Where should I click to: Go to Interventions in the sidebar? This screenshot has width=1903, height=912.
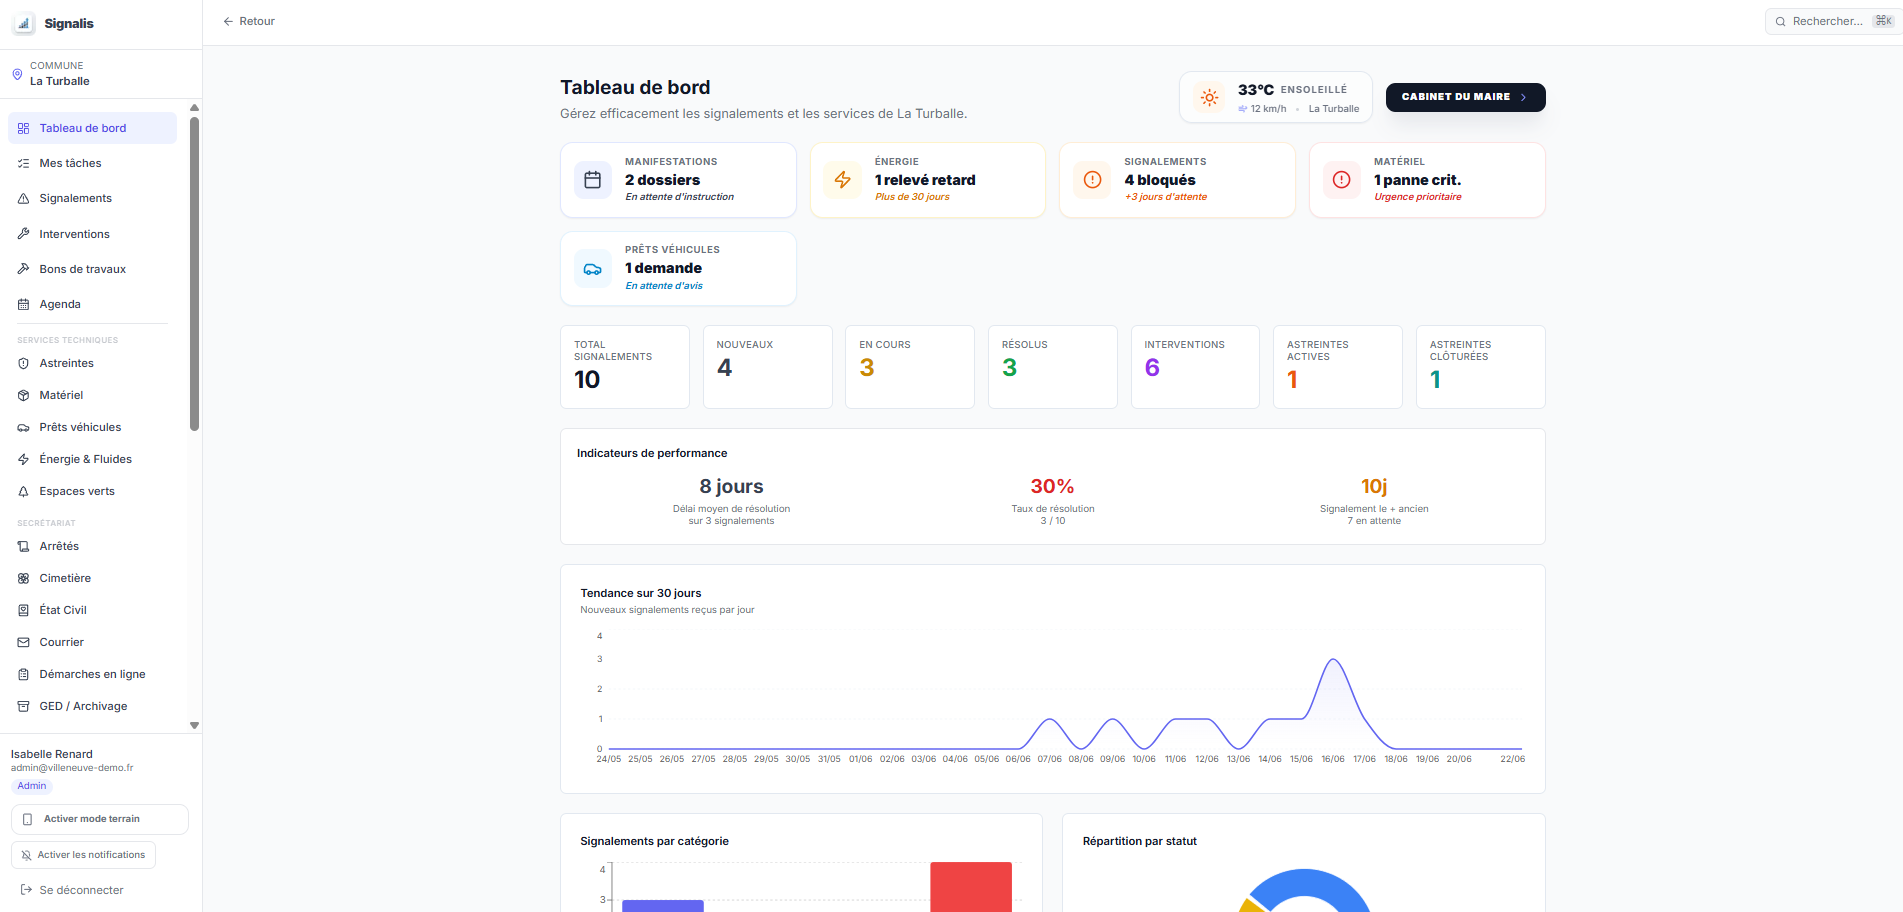coord(92,234)
